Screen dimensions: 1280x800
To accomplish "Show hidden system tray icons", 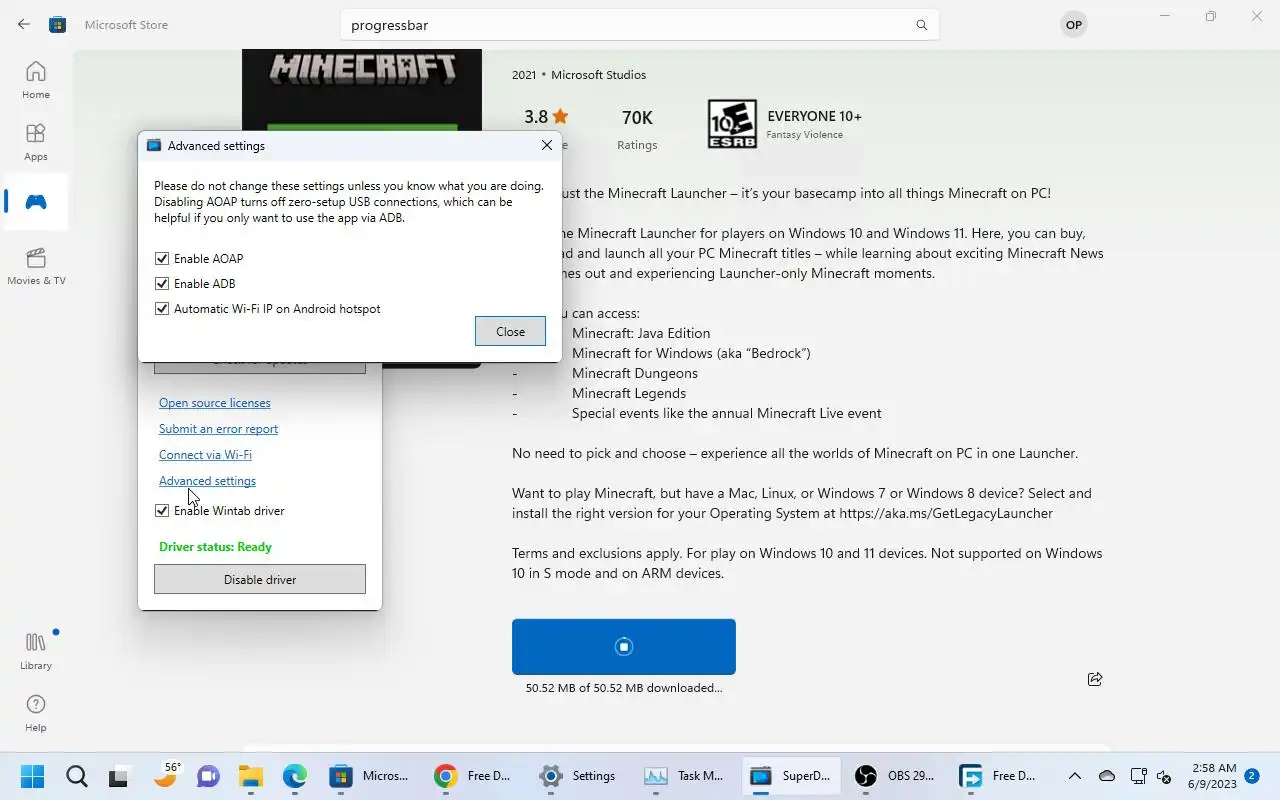I will 1075,776.
